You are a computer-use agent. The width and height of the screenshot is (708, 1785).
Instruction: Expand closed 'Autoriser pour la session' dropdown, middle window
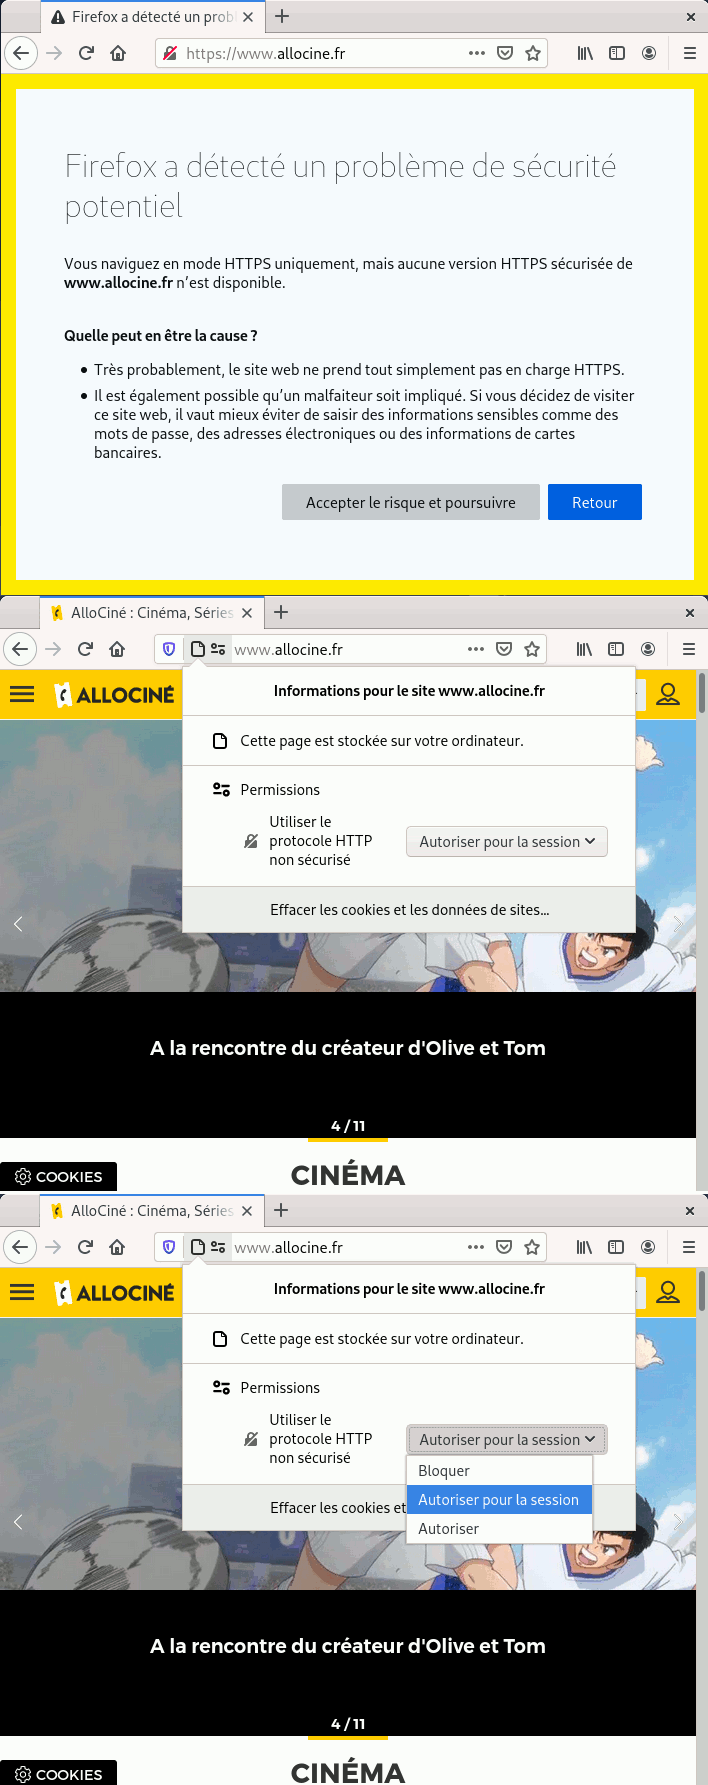[x=507, y=841]
